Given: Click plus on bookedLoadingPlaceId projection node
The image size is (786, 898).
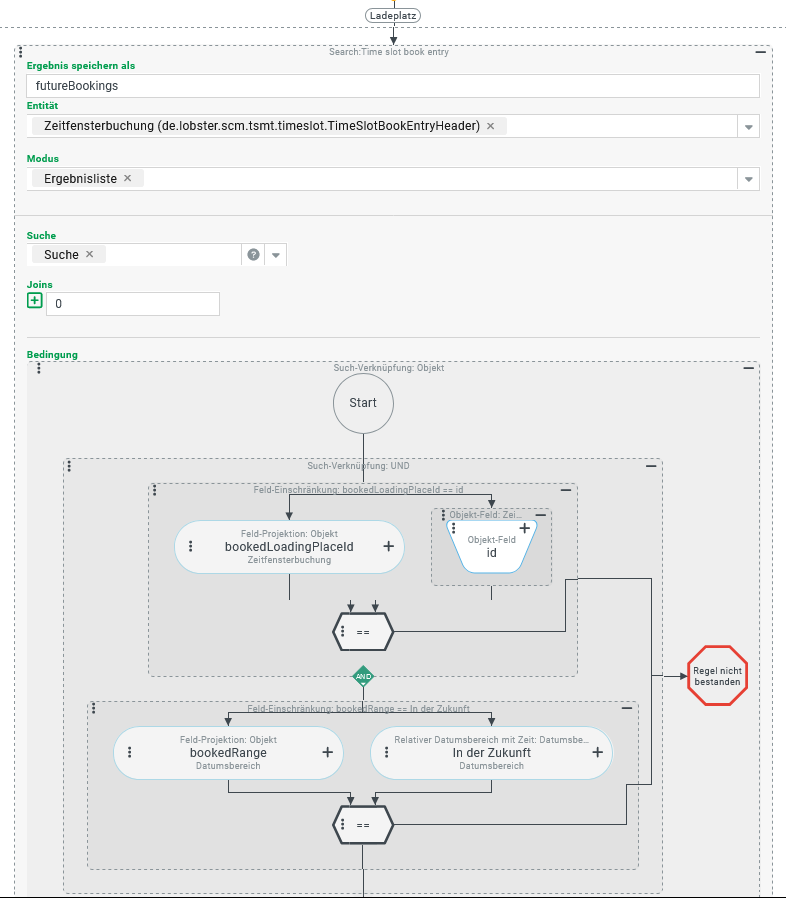Looking at the screenshot, I should 388,546.
